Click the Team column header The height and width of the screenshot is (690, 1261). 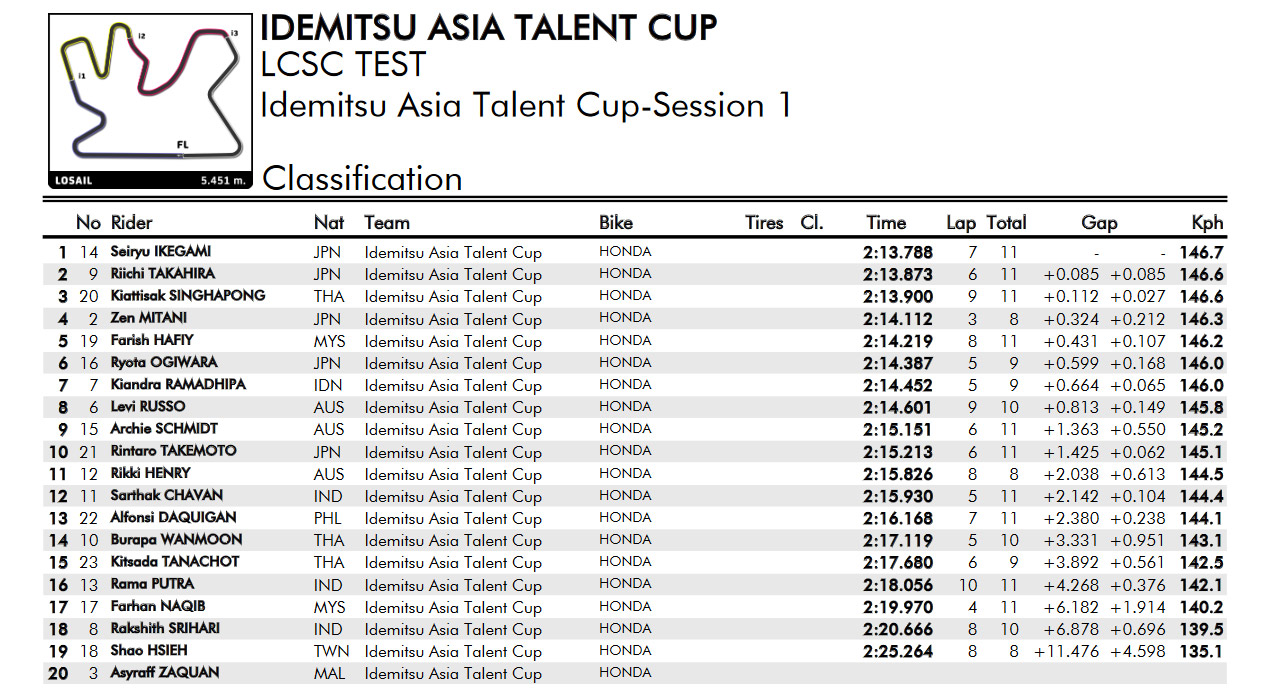pyautogui.click(x=386, y=223)
